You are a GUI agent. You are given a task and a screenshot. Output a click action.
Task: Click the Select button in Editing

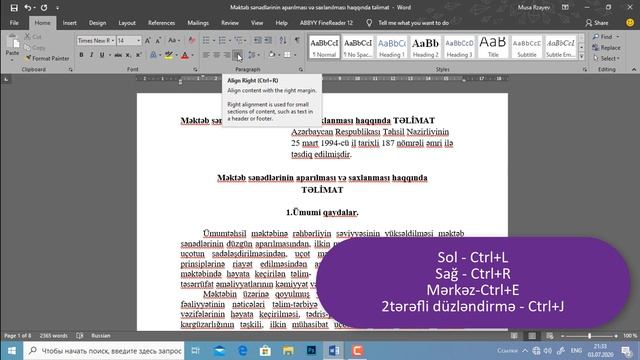pyautogui.click(x=607, y=58)
